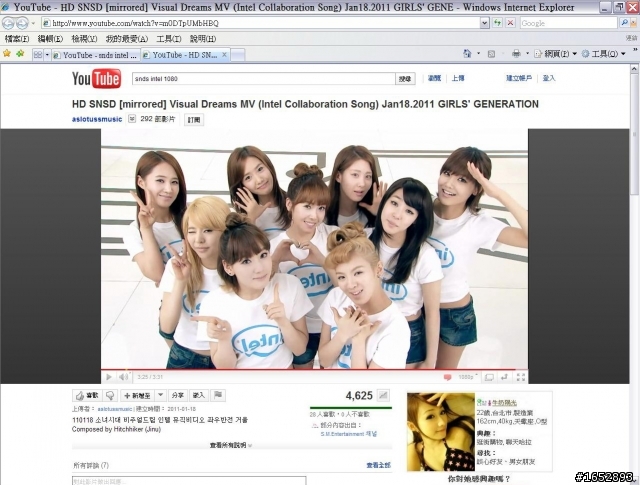Click the subscribe button next to 292 videos
This screenshot has width=640, height=485.
pos(194,120)
